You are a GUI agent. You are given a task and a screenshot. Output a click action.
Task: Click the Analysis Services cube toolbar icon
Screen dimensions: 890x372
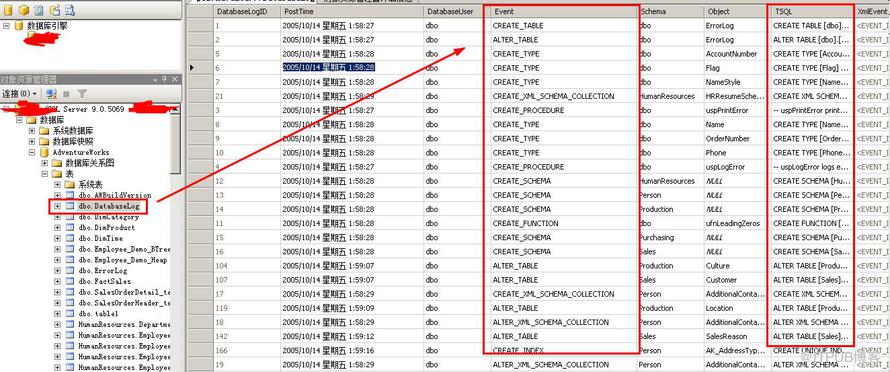(x=24, y=10)
